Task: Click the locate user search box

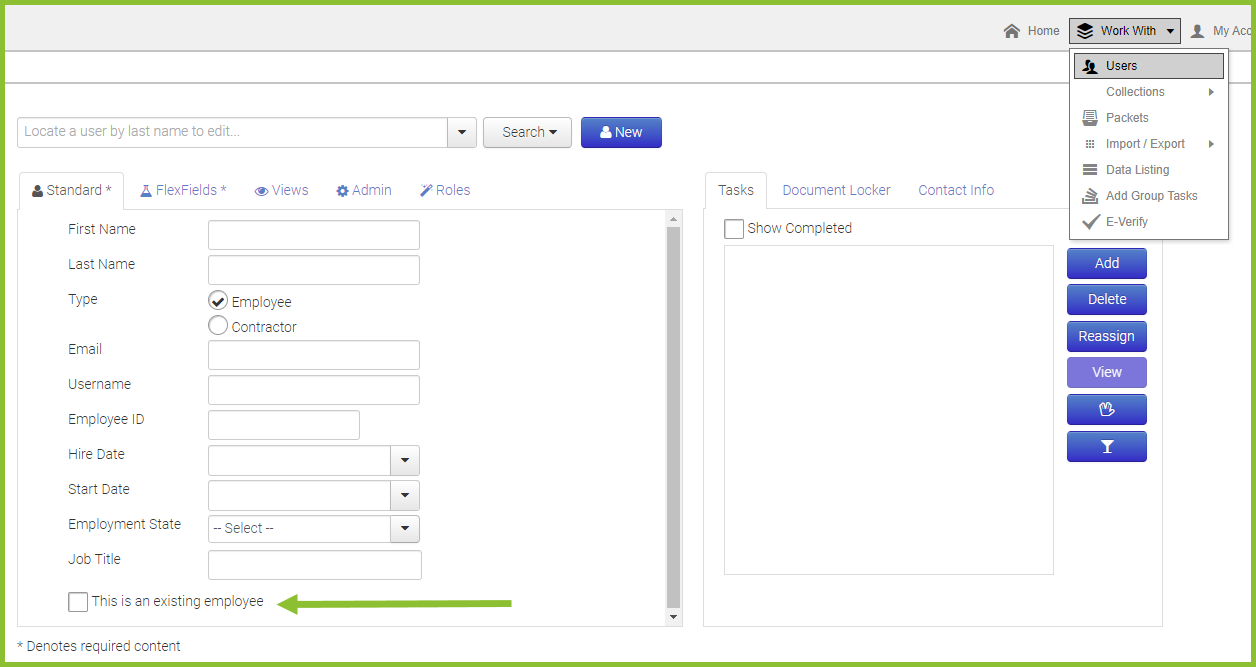Action: (232, 132)
